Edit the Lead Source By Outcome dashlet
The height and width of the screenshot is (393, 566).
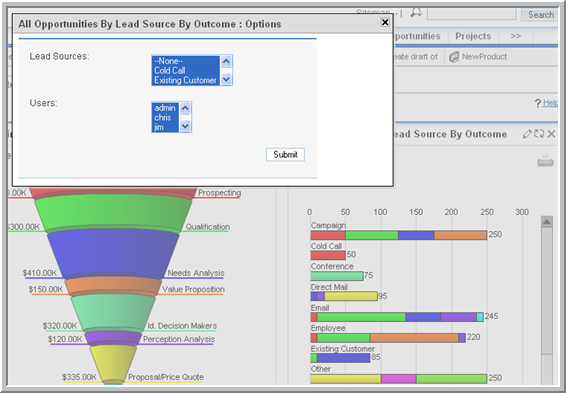(x=527, y=134)
